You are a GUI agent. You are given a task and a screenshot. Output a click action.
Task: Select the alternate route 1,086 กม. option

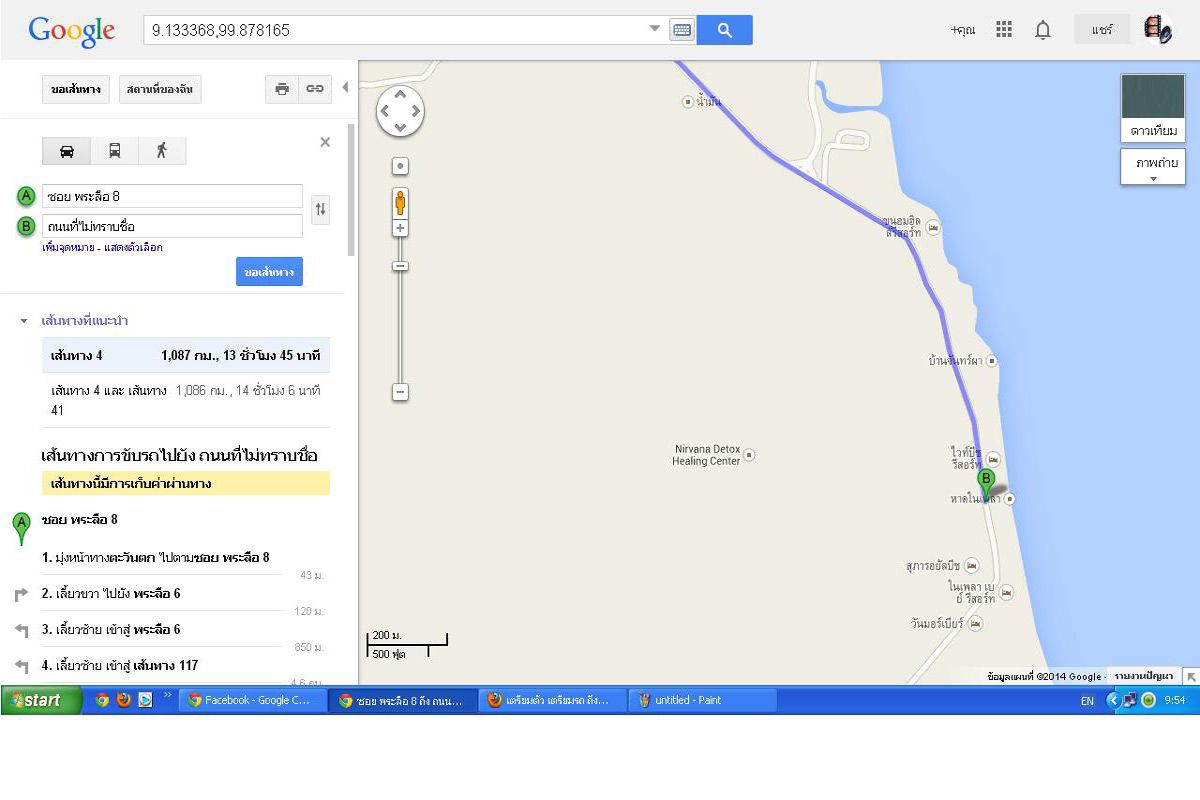(x=186, y=400)
